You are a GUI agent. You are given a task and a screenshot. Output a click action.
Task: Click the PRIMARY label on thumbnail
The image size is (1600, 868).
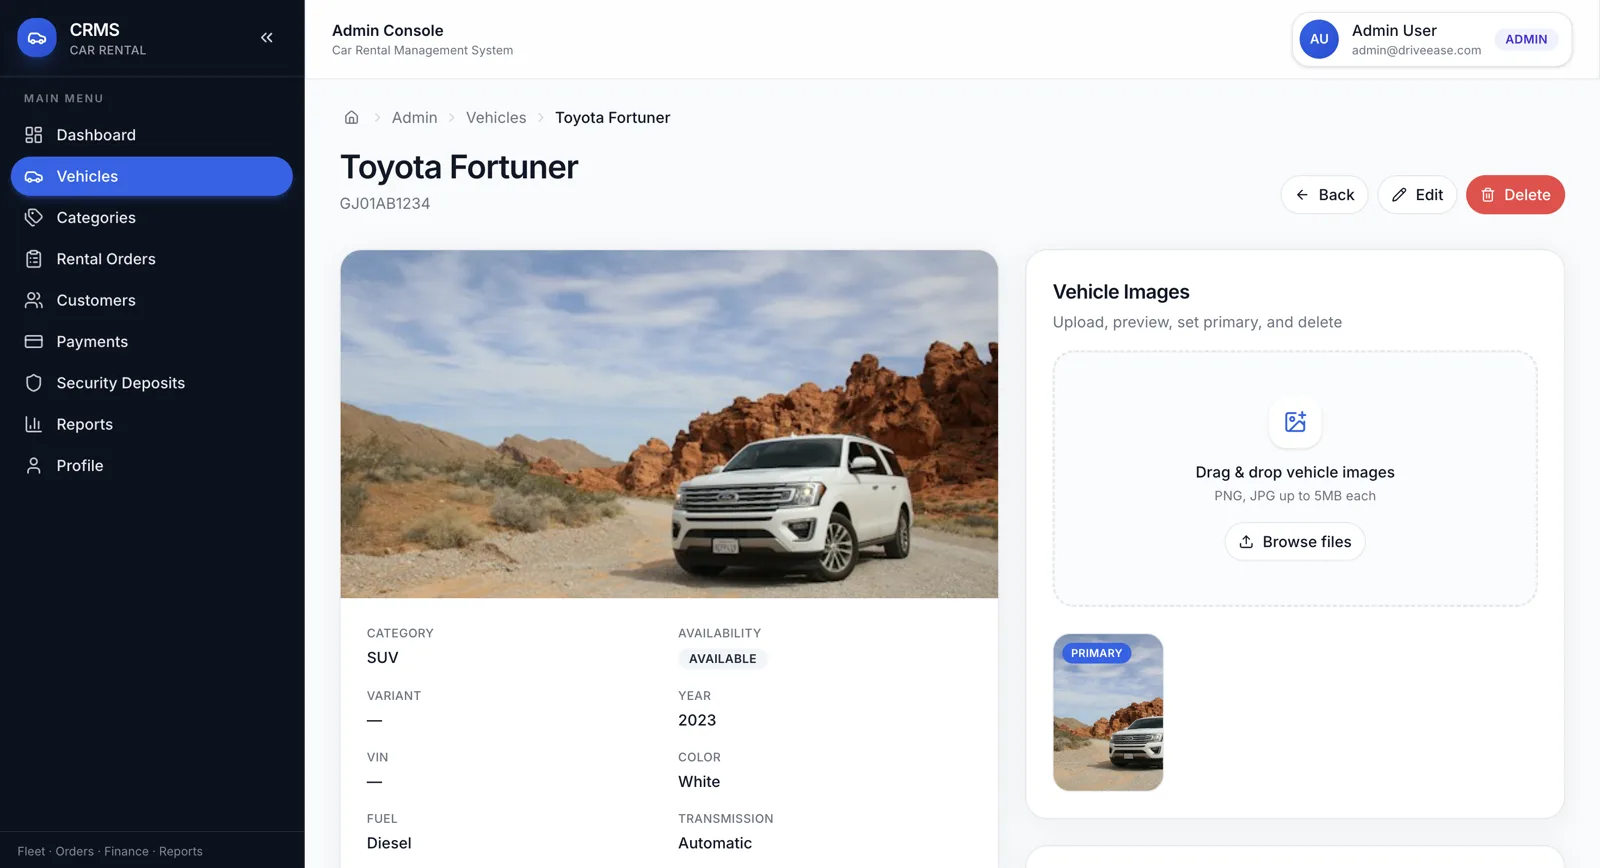click(1096, 653)
